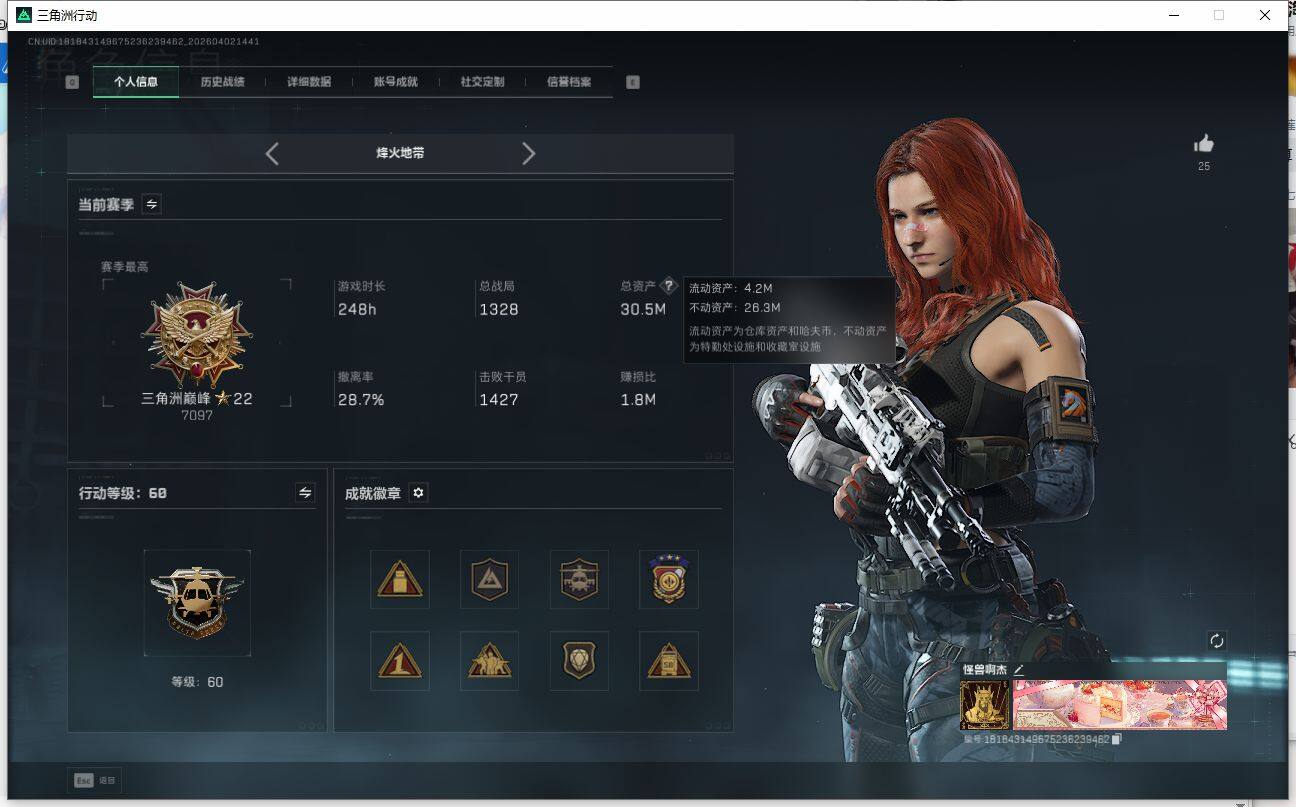The height and width of the screenshot is (807, 1296).
Task: Click the 烽火地带 mode title
Action: (400, 153)
